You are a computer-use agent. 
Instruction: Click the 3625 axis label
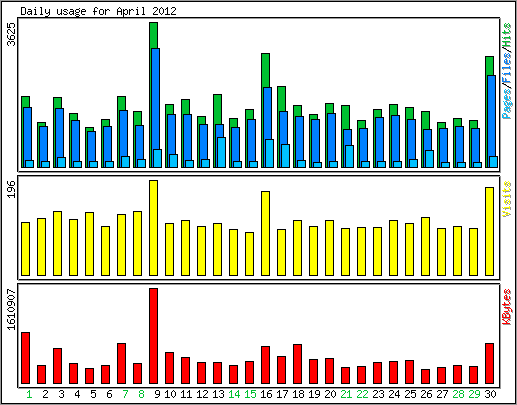click(x=12, y=34)
